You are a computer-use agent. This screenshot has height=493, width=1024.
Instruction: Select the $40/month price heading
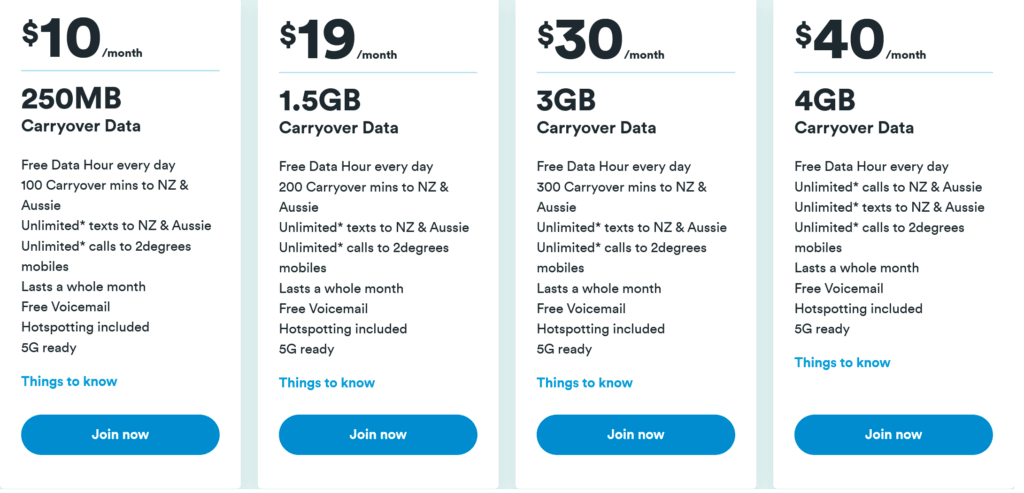pyautogui.click(x=859, y=39)
